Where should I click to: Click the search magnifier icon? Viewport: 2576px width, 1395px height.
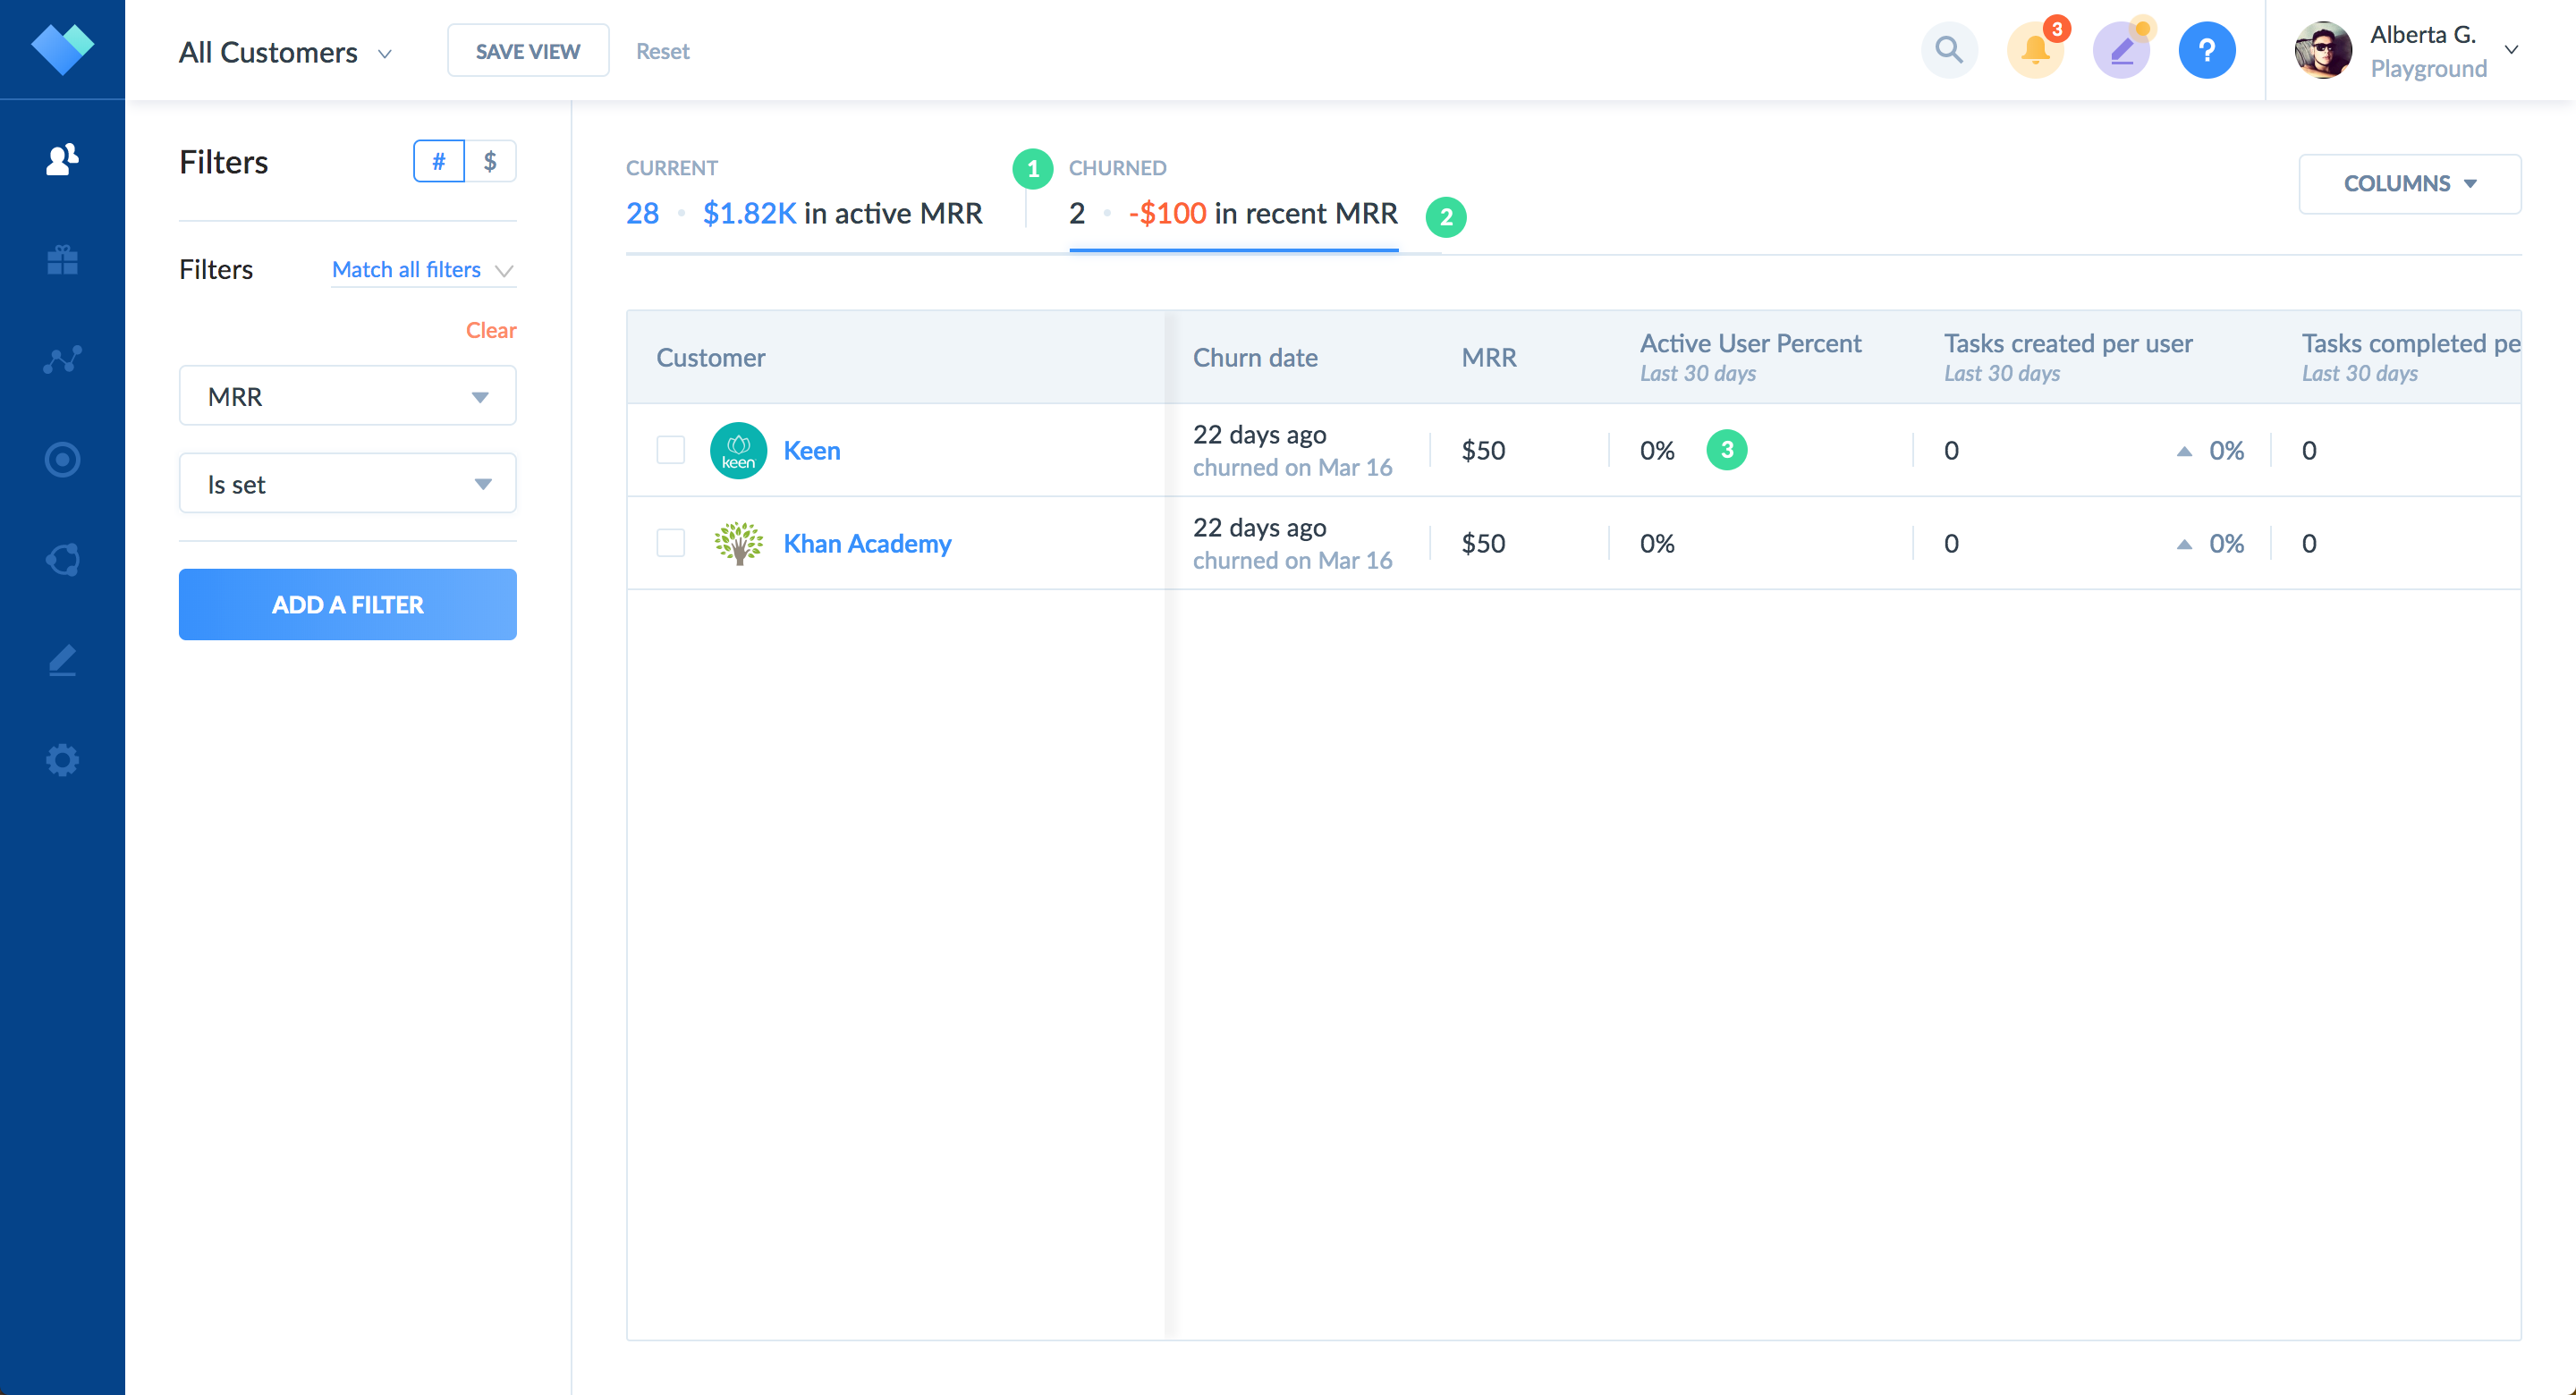coord(1948,50)
